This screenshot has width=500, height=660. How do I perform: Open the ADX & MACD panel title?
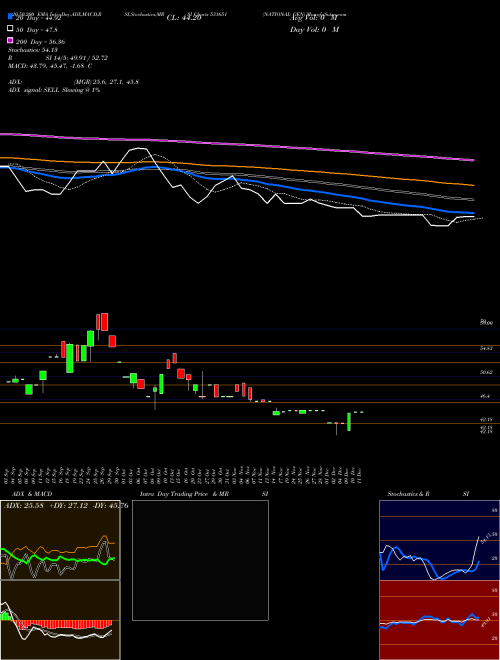(x=32, y=494)
